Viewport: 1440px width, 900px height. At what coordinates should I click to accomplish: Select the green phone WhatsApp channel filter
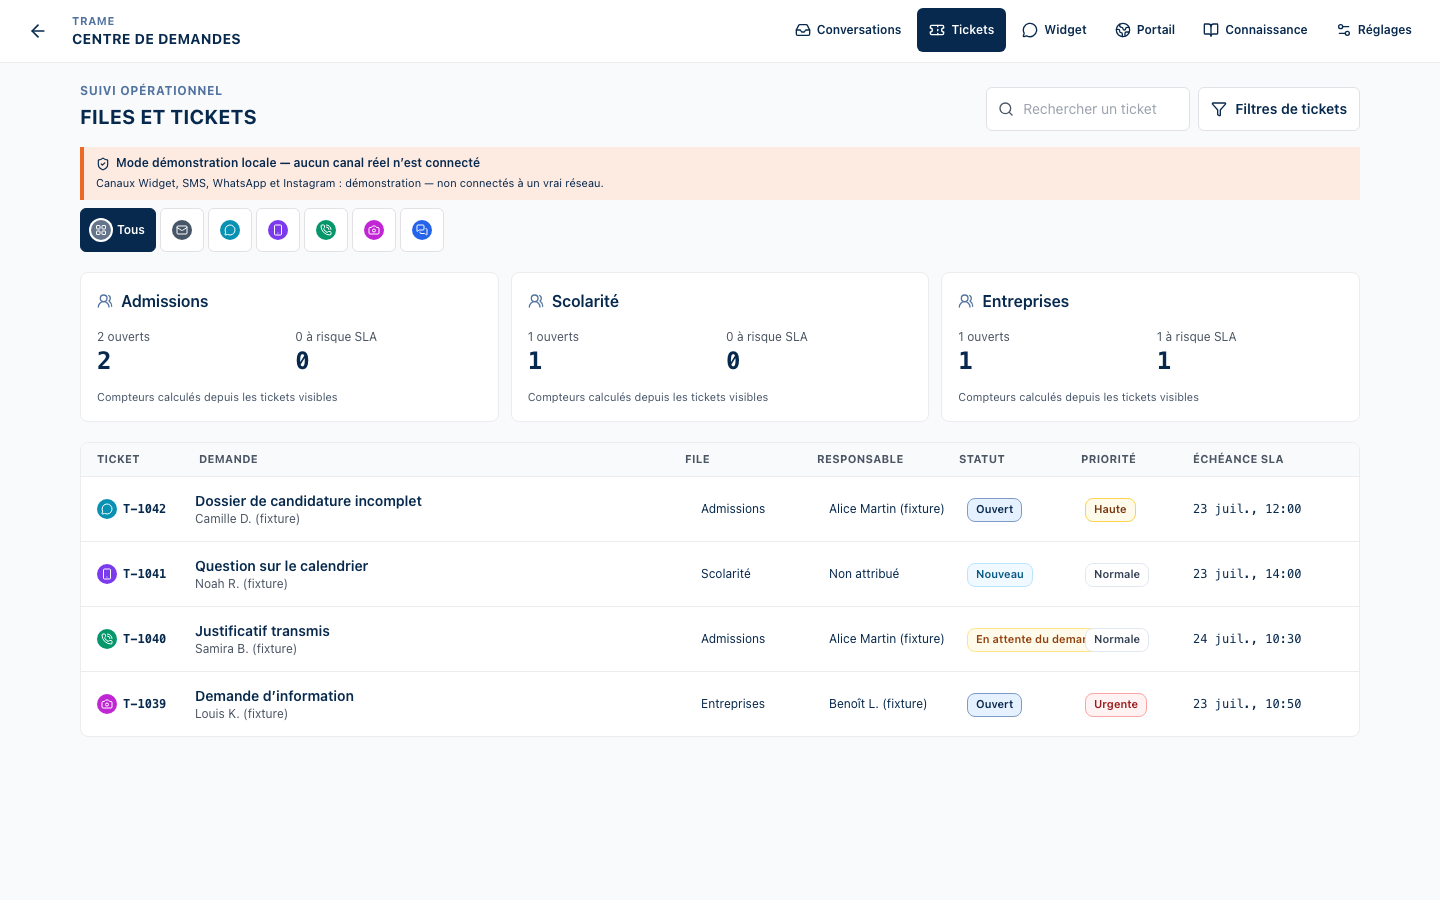(326, 230)
